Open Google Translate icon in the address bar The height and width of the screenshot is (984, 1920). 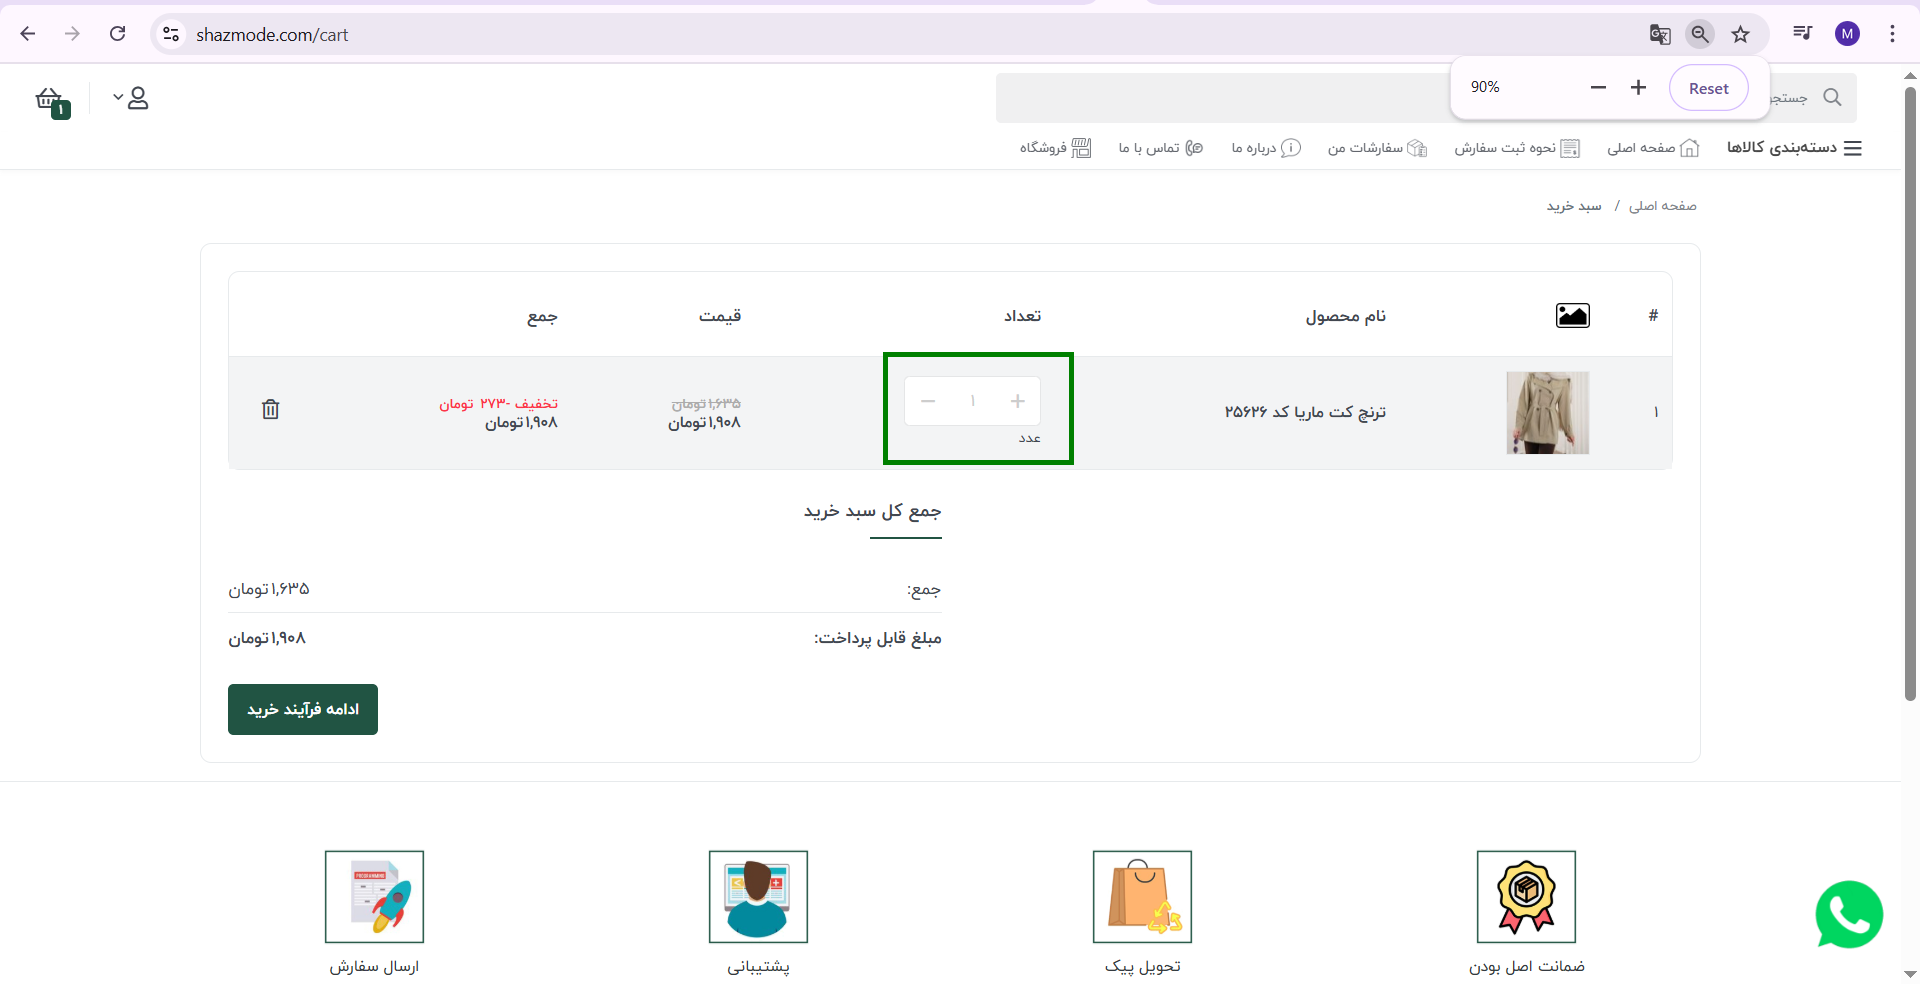pyautogui.click(x=1660, y=33)
